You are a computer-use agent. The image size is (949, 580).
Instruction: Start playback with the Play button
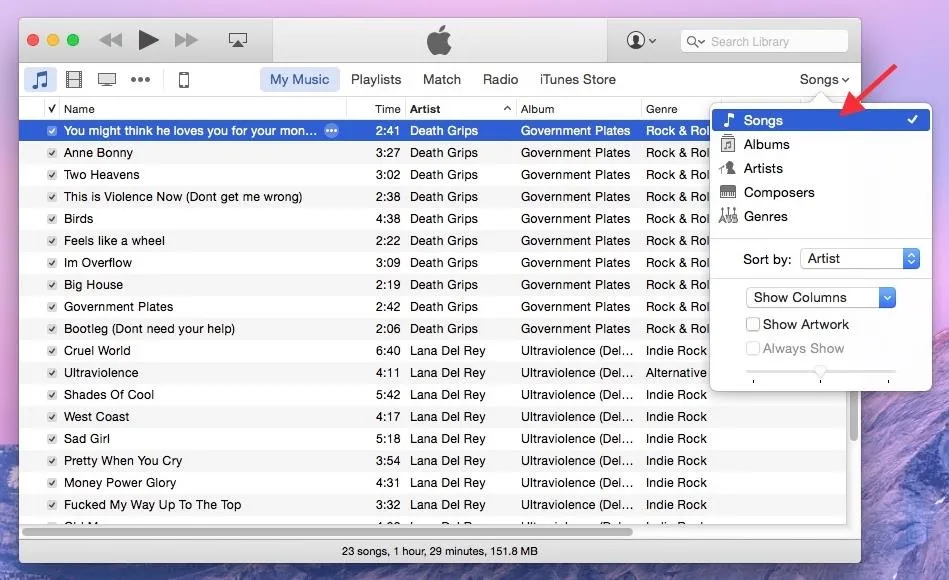point(148,40)
